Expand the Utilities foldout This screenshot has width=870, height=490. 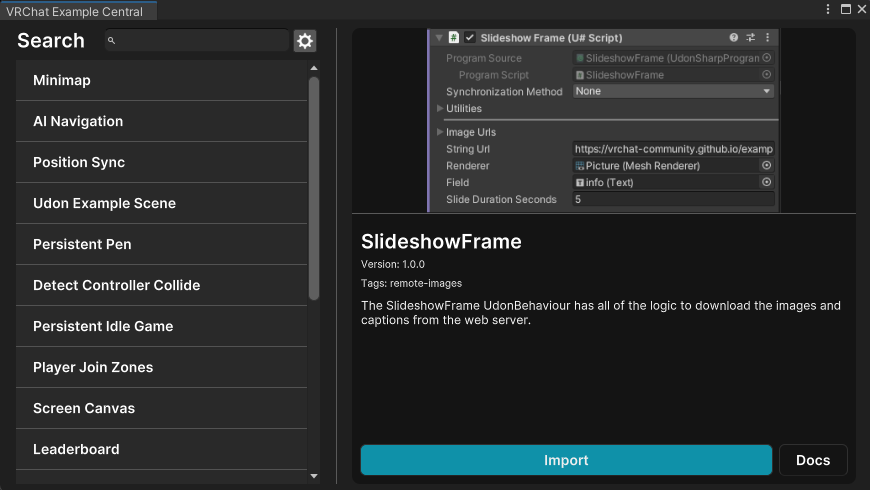[440, 108]
